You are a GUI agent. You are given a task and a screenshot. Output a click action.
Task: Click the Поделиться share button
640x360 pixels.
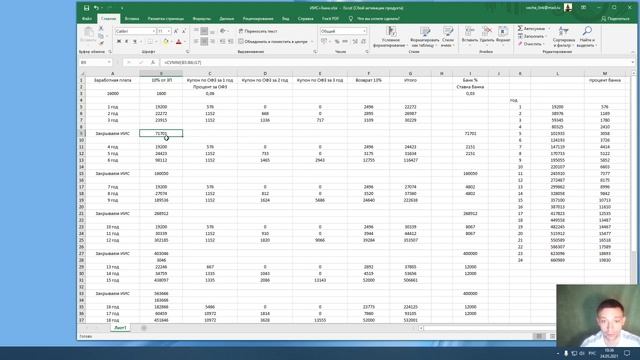615,18
